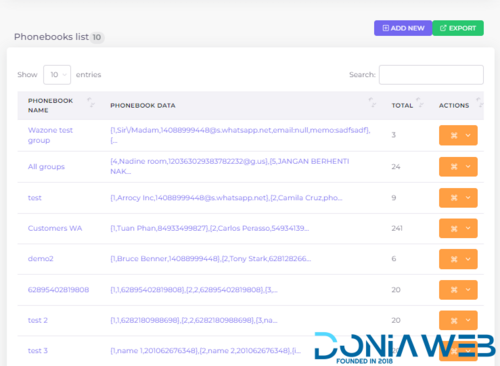The image size is (500, 366).
Task: Expand actions chevron for Customers WA row
Action: pyautogui.click(x=468, y=228)
